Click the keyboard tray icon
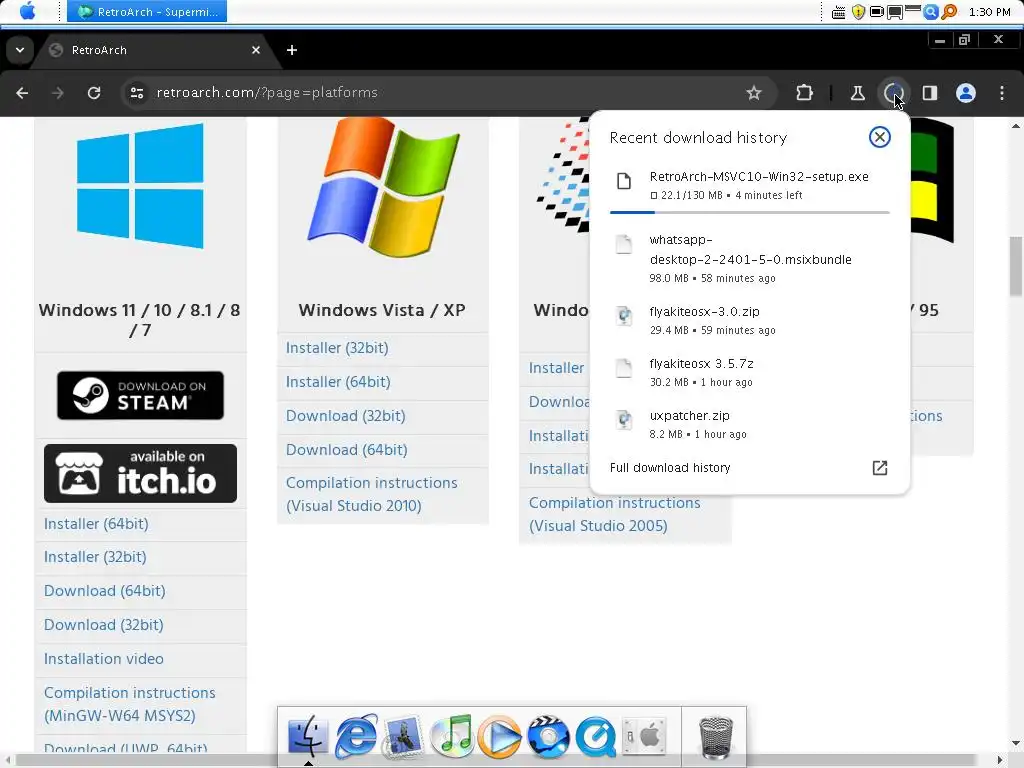 839,12
